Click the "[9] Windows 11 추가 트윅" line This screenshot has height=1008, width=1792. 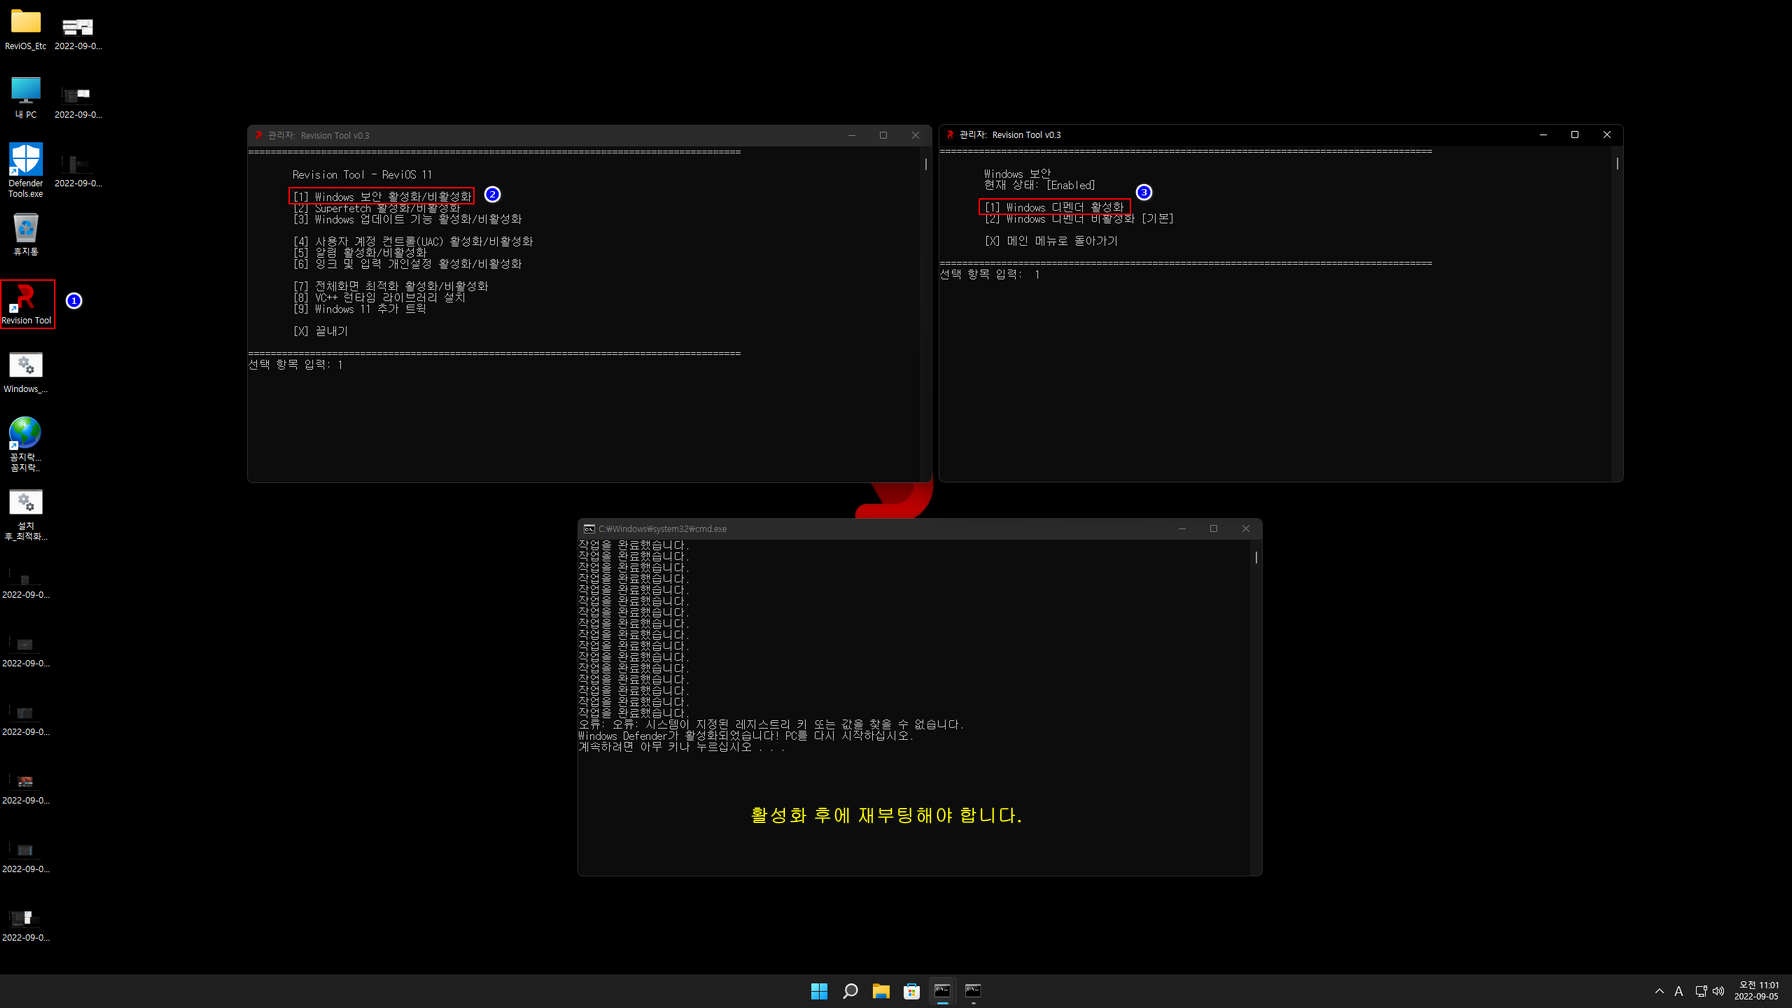tap(360, 309)
